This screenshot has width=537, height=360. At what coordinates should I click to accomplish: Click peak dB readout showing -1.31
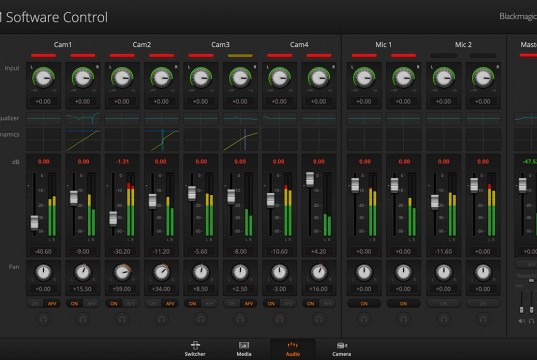coord(122,161)
